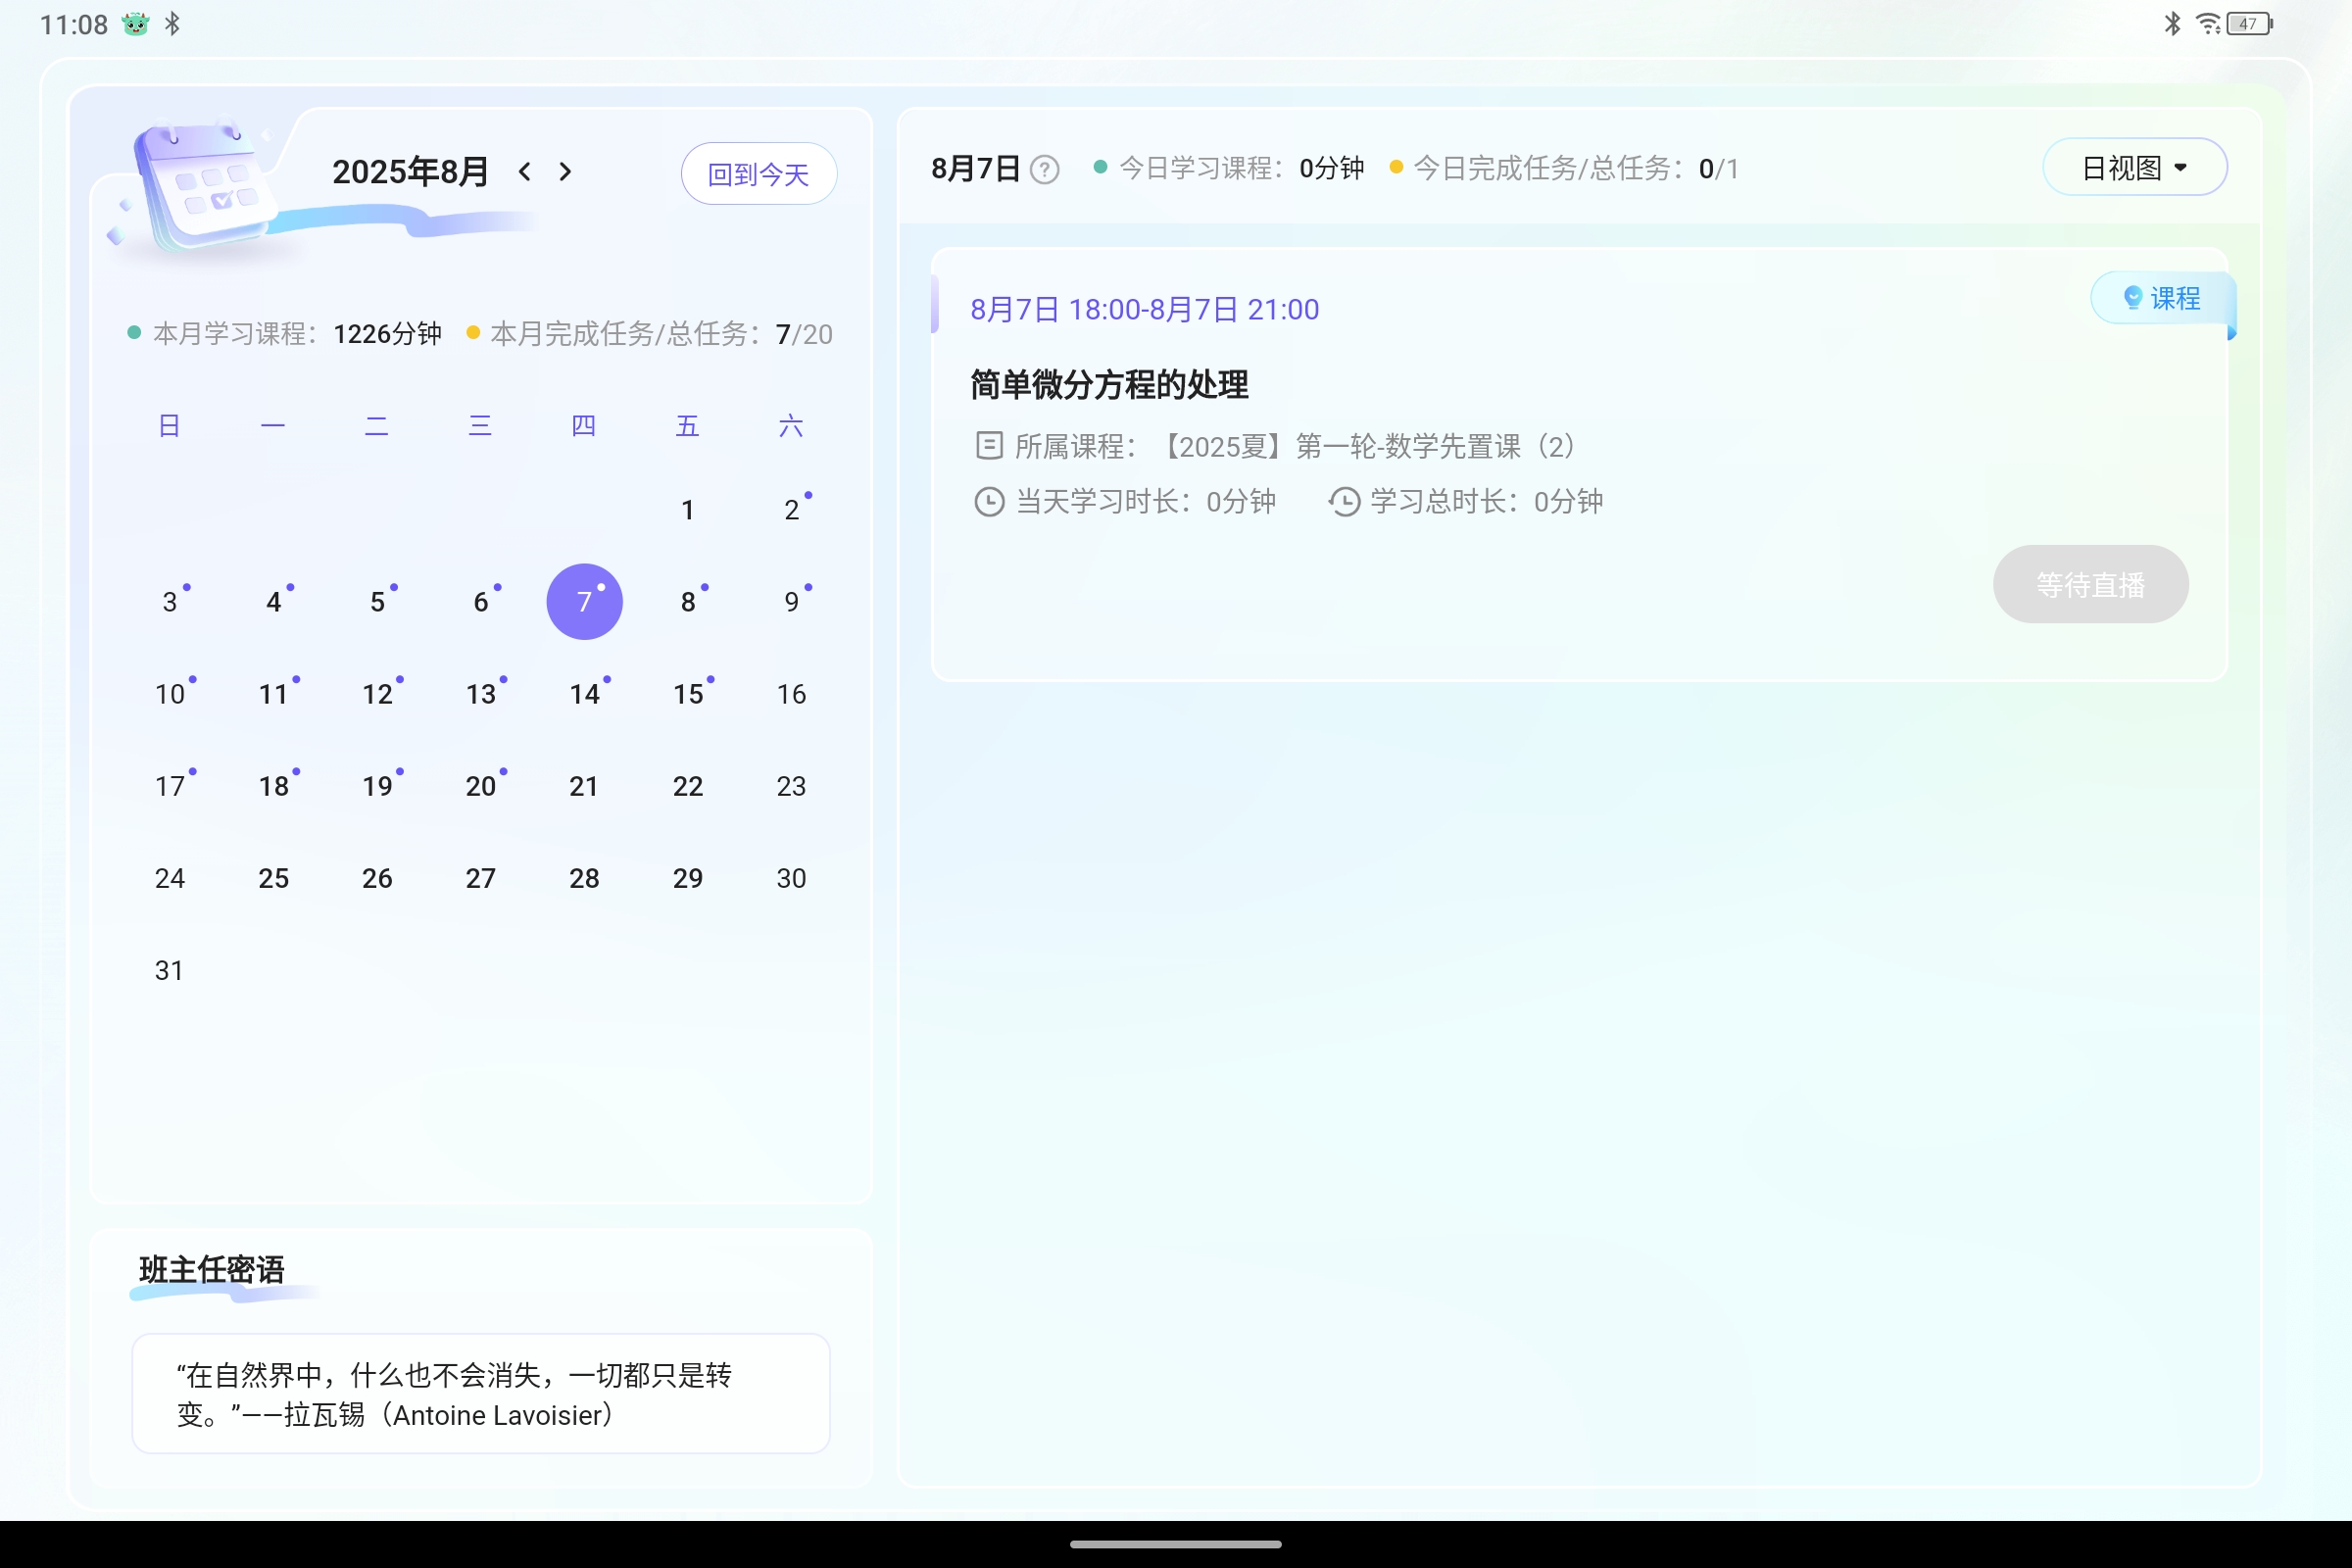Select August 13 on the calendar
Image resolution: width=2352 pixels, height=1568 pixels.
[x=481, y=694]
